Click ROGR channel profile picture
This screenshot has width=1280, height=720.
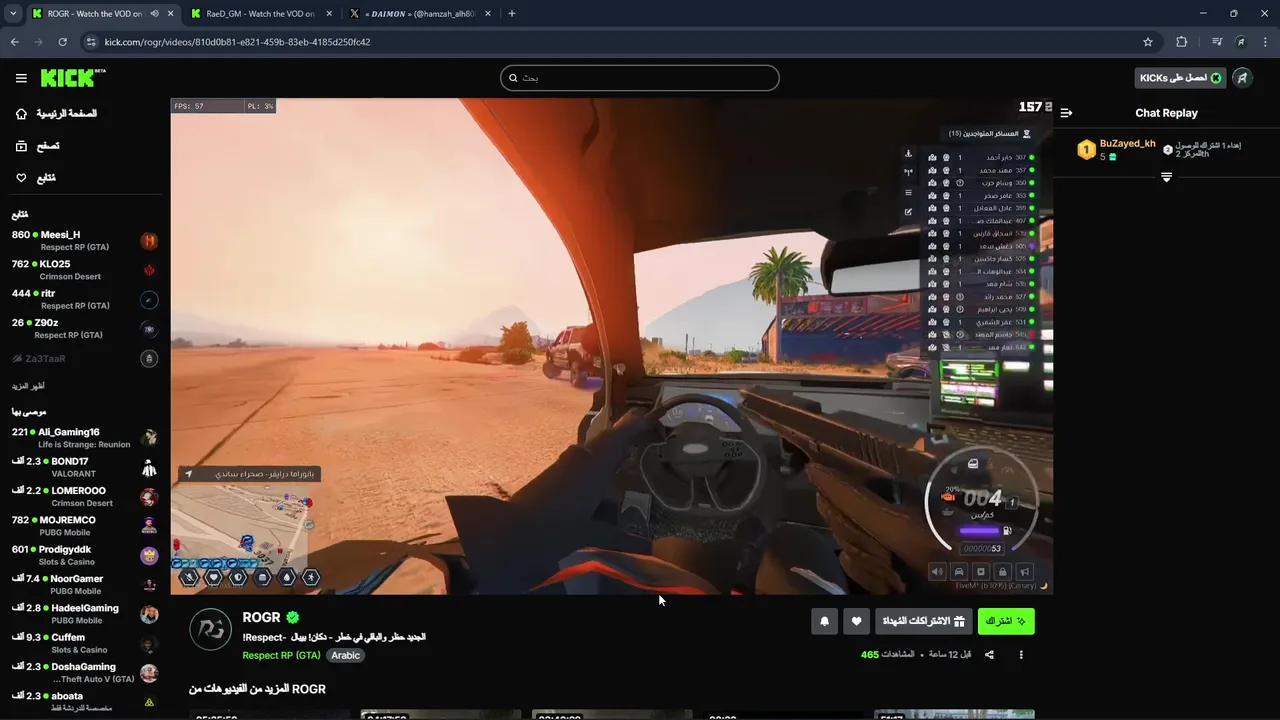pyautogui.click(x=210, y=630)
